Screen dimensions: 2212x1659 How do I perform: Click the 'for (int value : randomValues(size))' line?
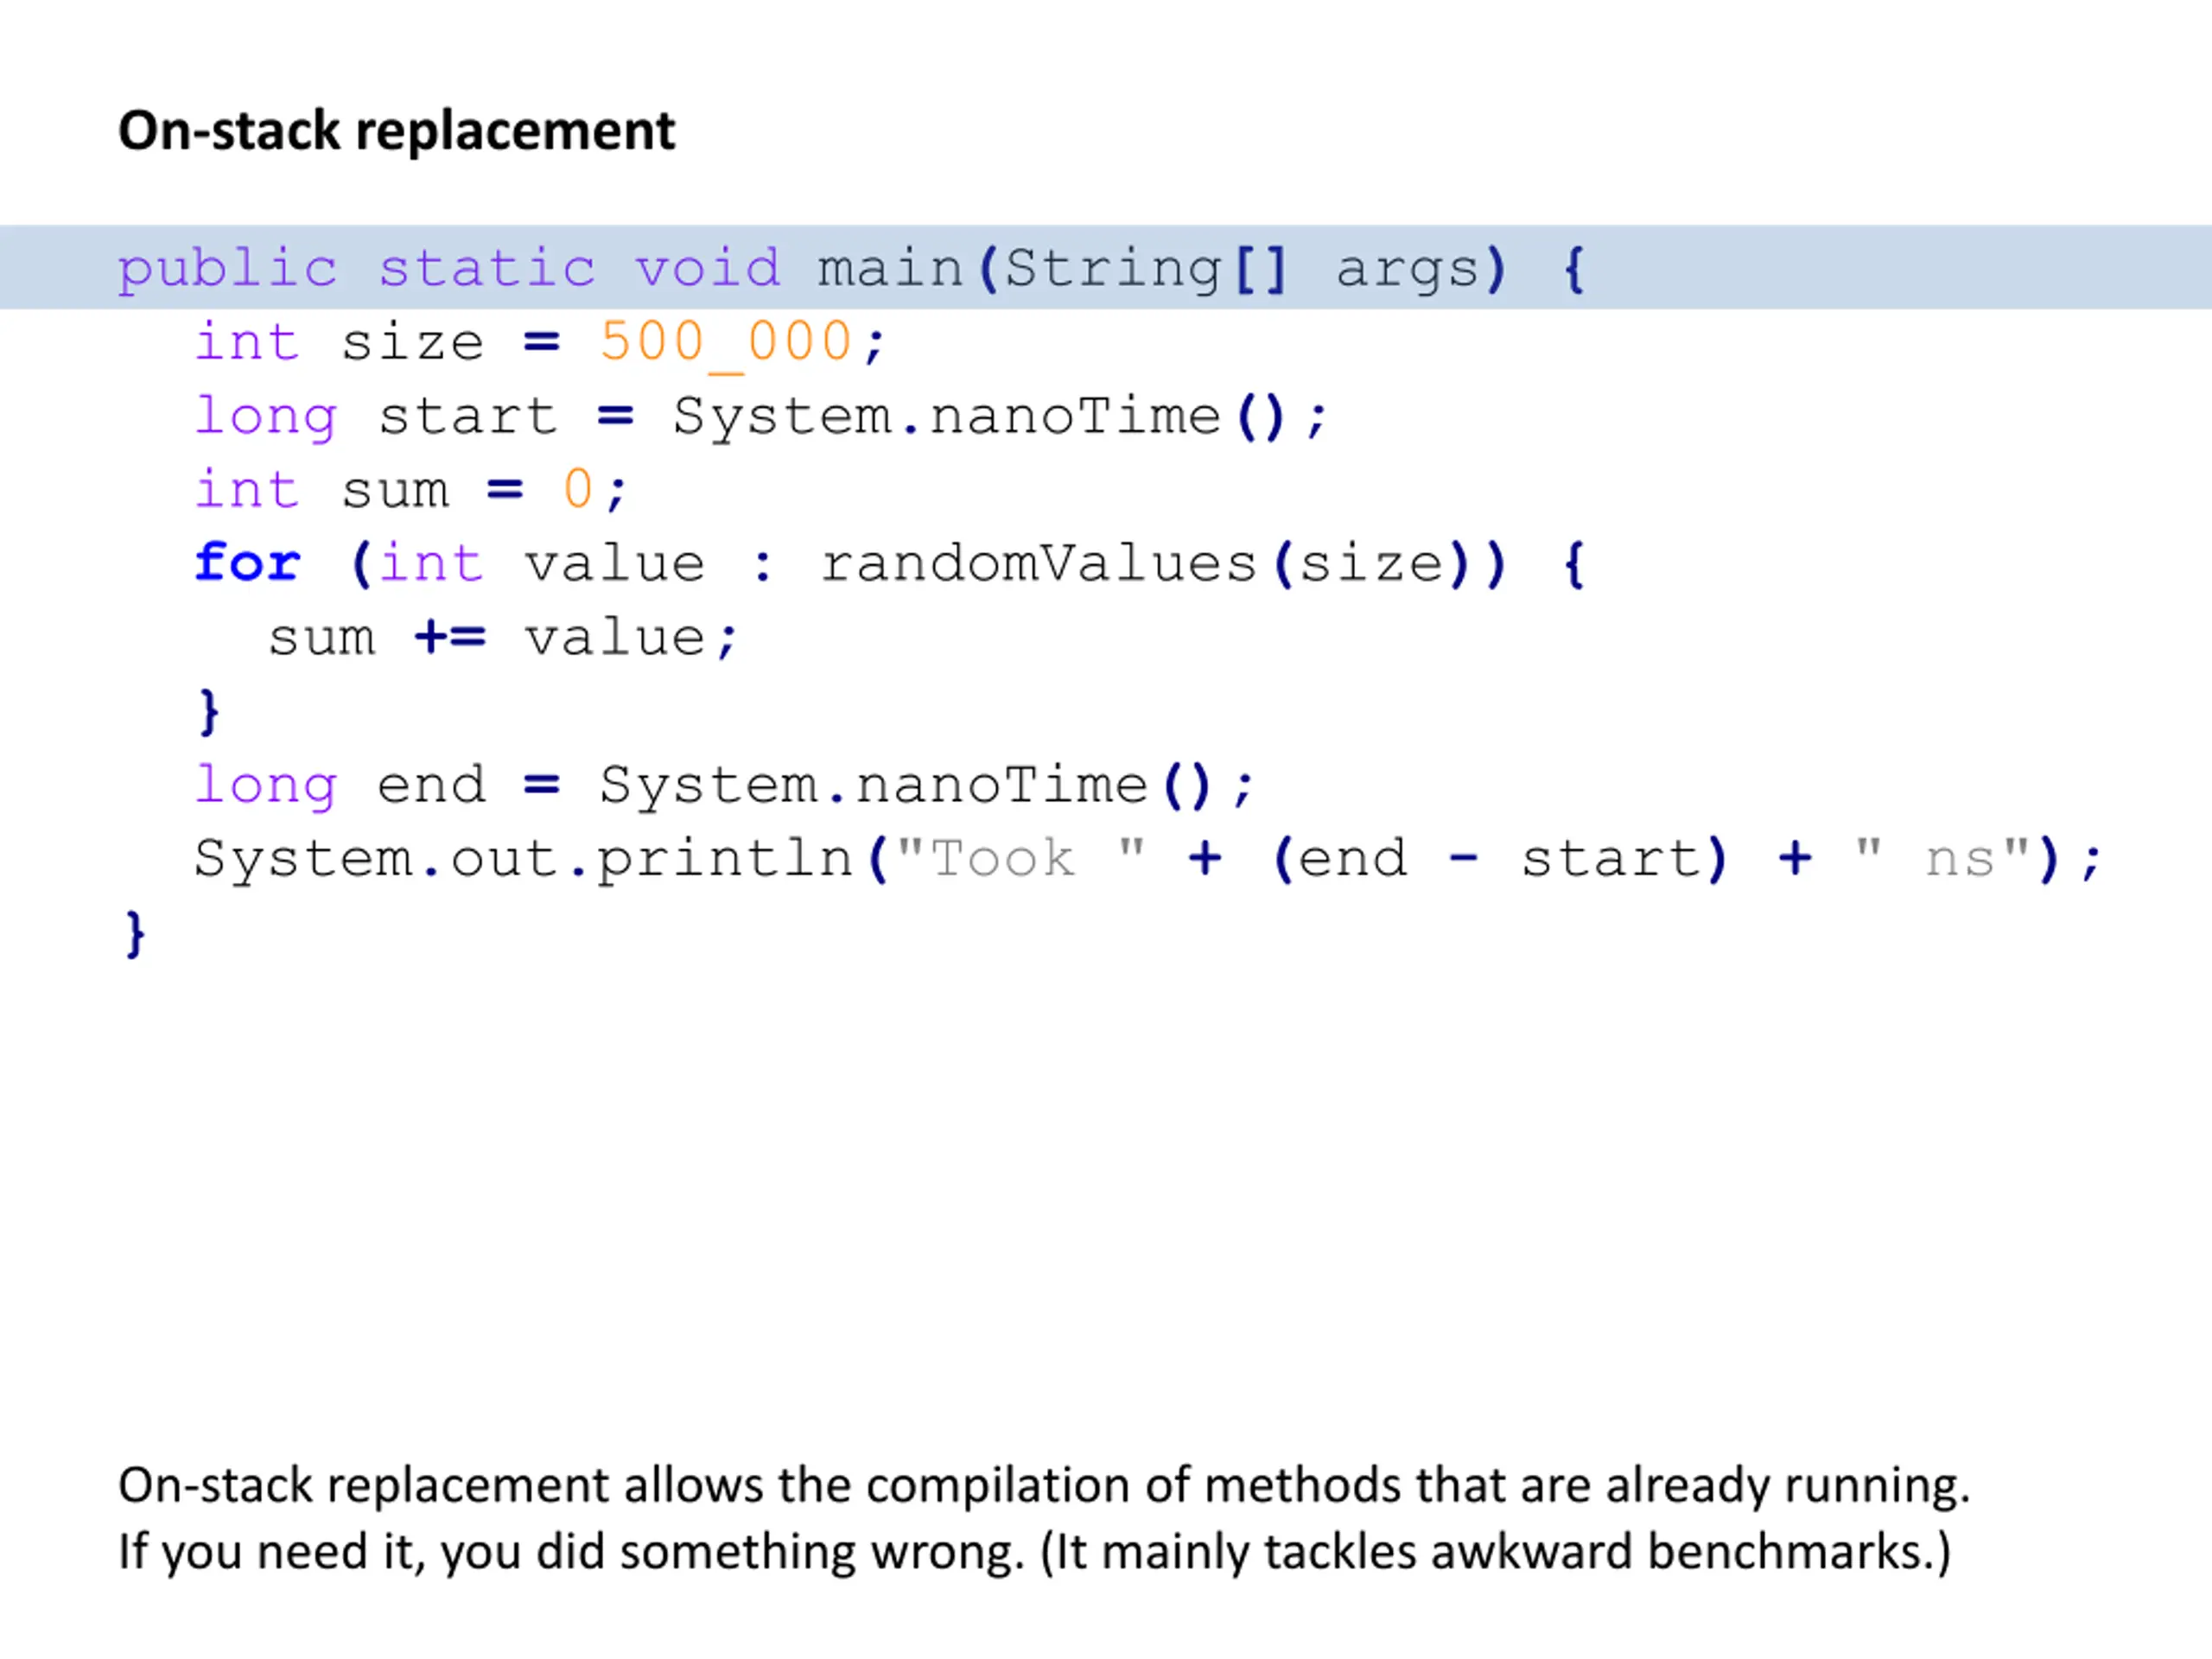(x=890, y=564)
